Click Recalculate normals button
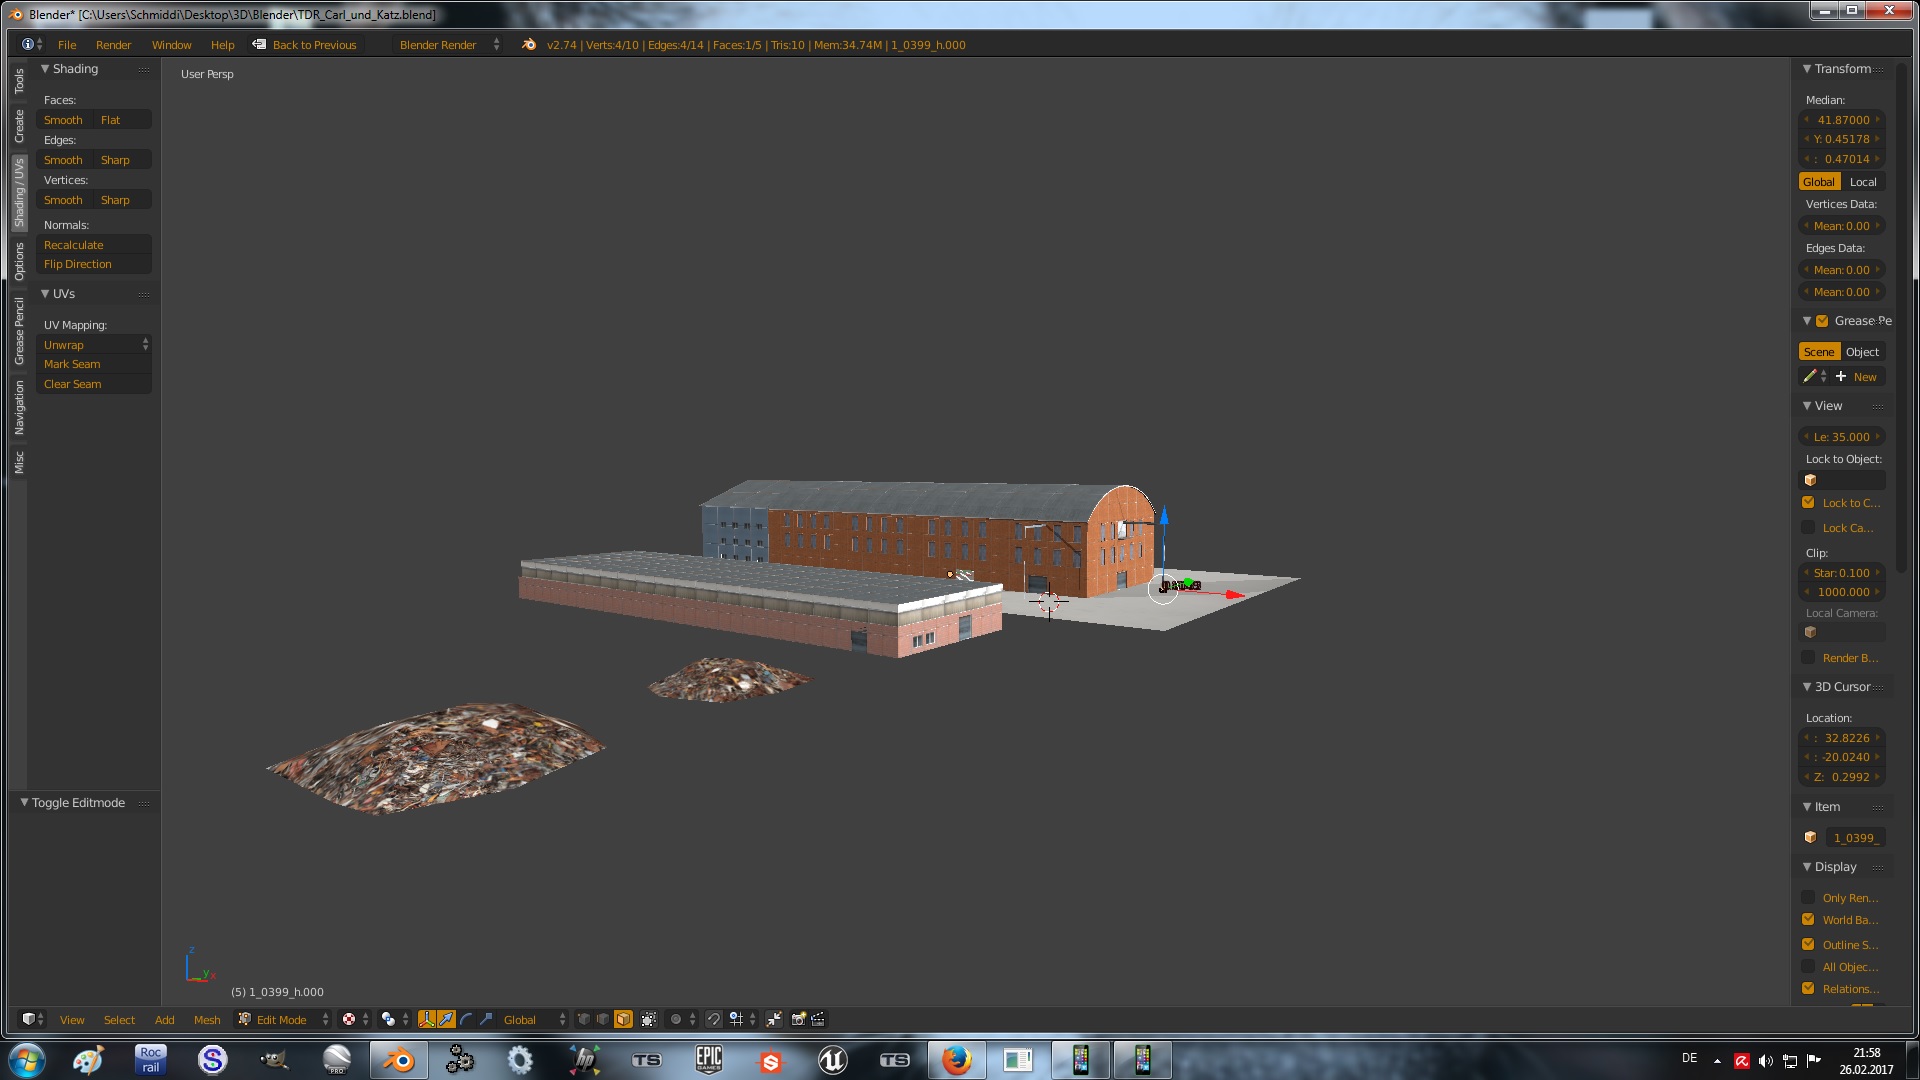 [93, 245]
